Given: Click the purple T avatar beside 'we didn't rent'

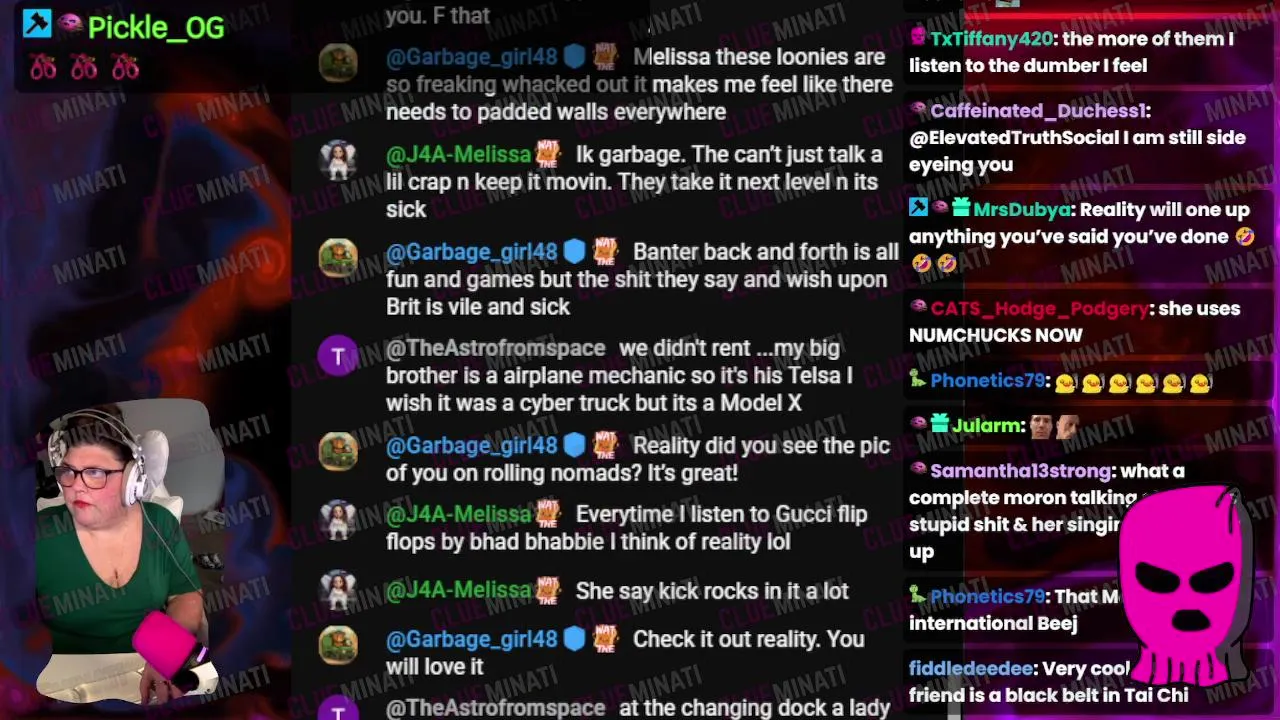Looking at the screenshot, I should point(338,358).
